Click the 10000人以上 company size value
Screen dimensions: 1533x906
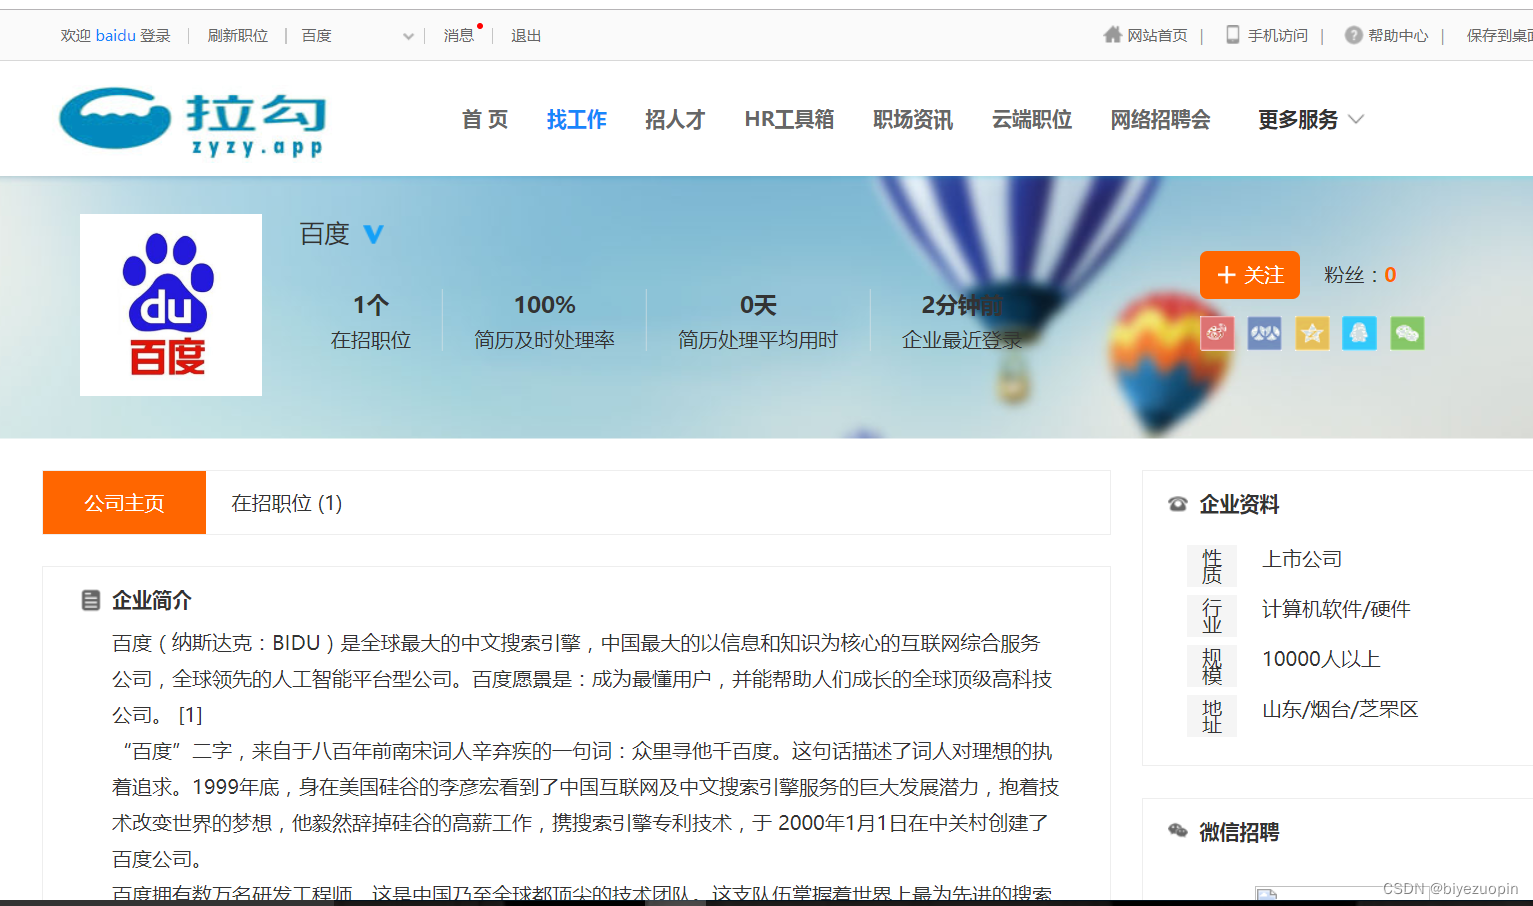[x=1321, y=659]
